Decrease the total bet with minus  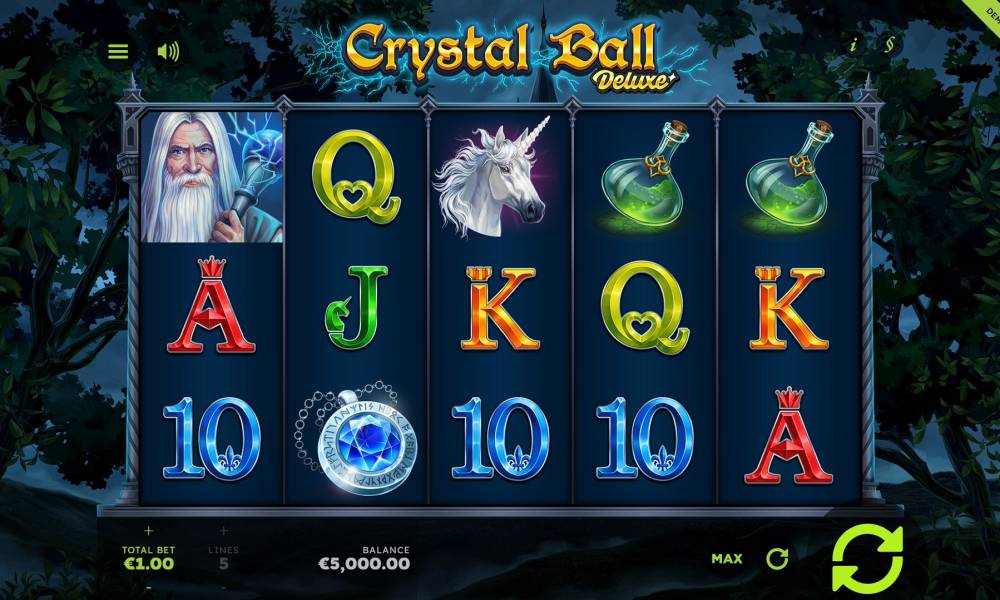coord(149,587)
